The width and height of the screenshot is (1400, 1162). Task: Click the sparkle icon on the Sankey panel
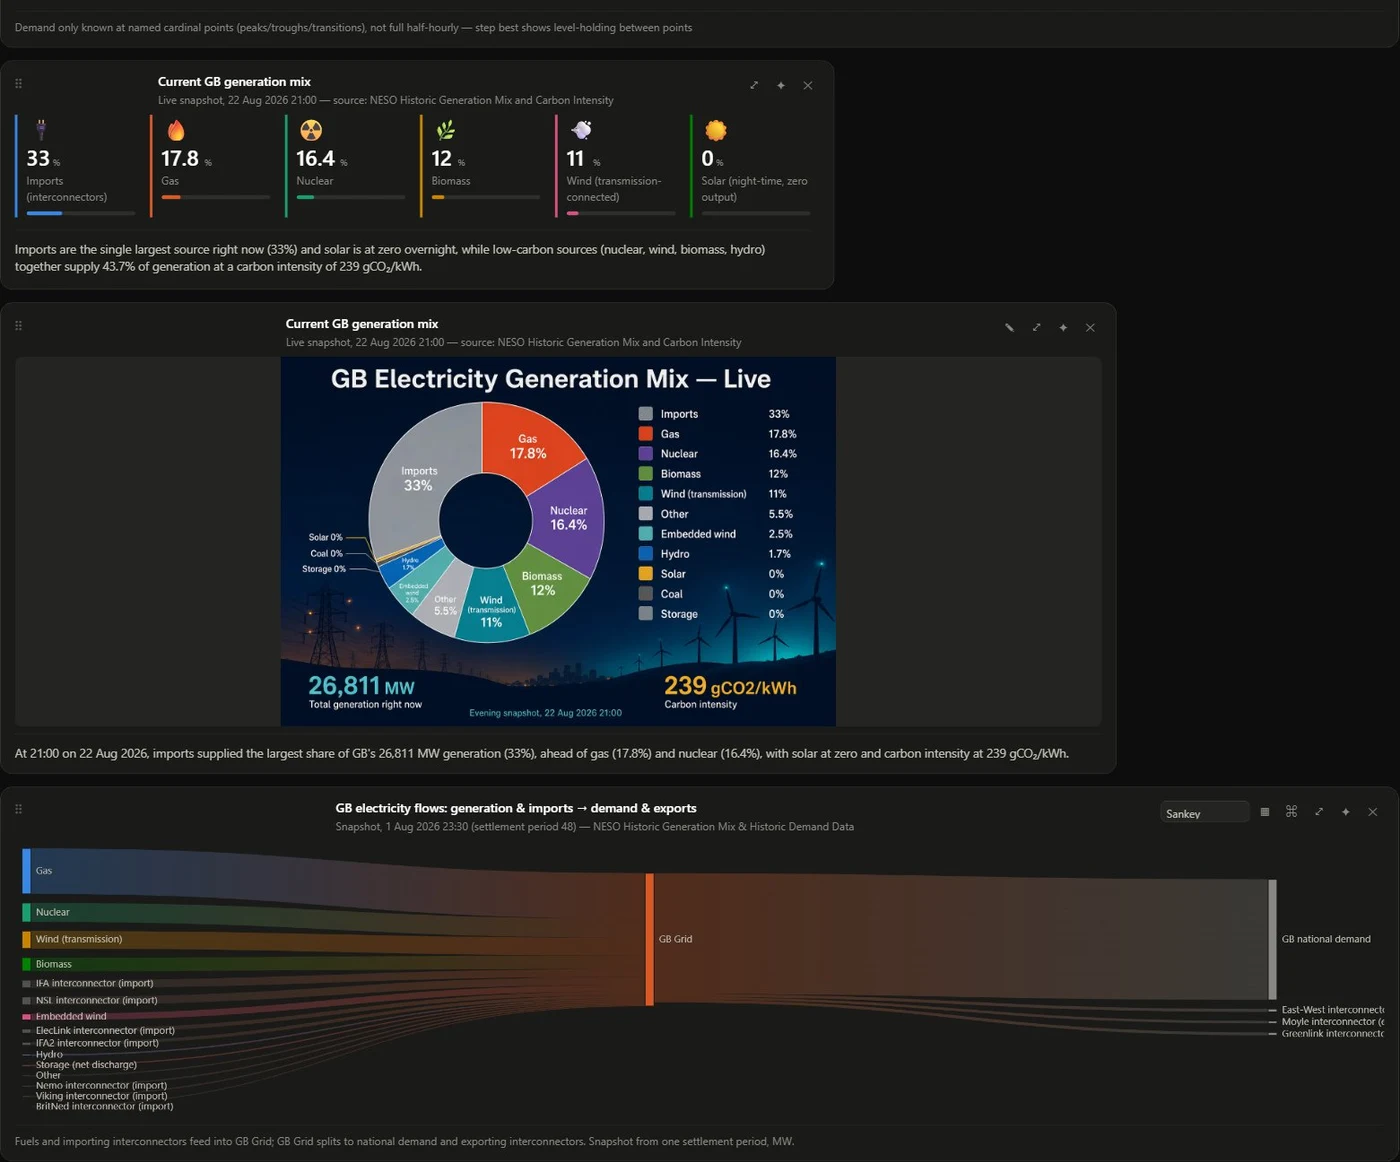(1346, 812)
